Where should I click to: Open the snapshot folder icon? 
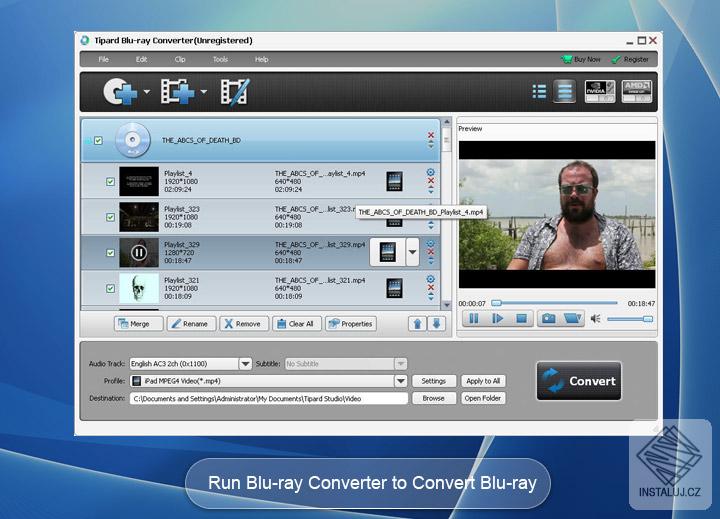[x=573, y=318]
